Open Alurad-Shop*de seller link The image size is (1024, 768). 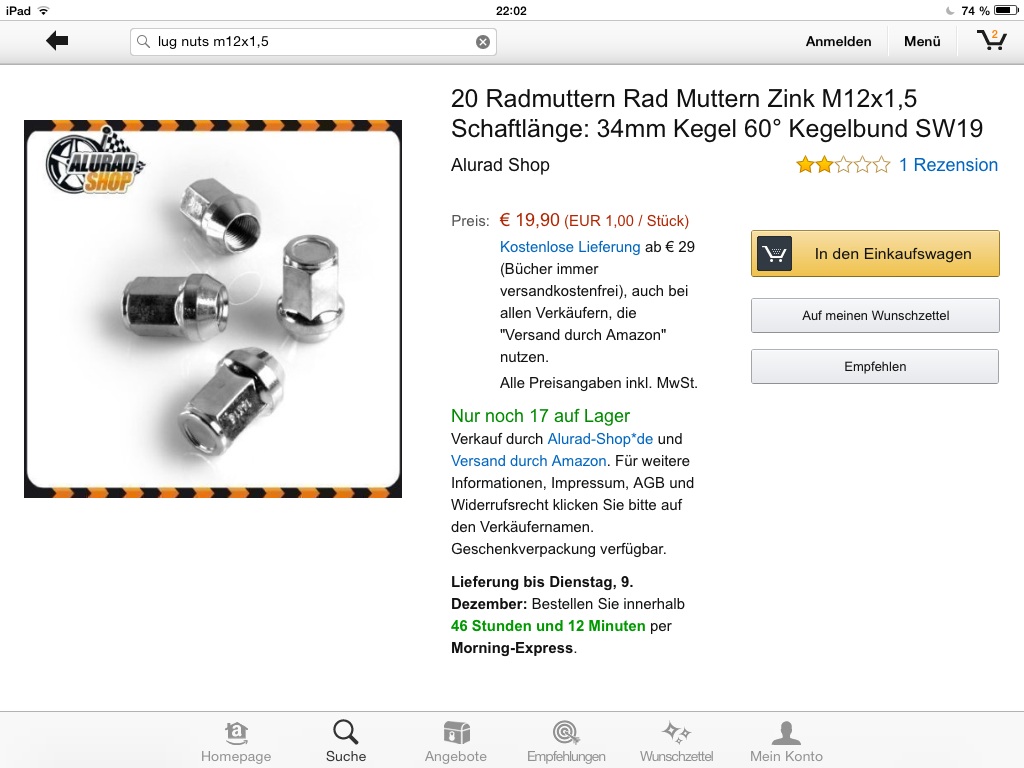tap(600, 439)
